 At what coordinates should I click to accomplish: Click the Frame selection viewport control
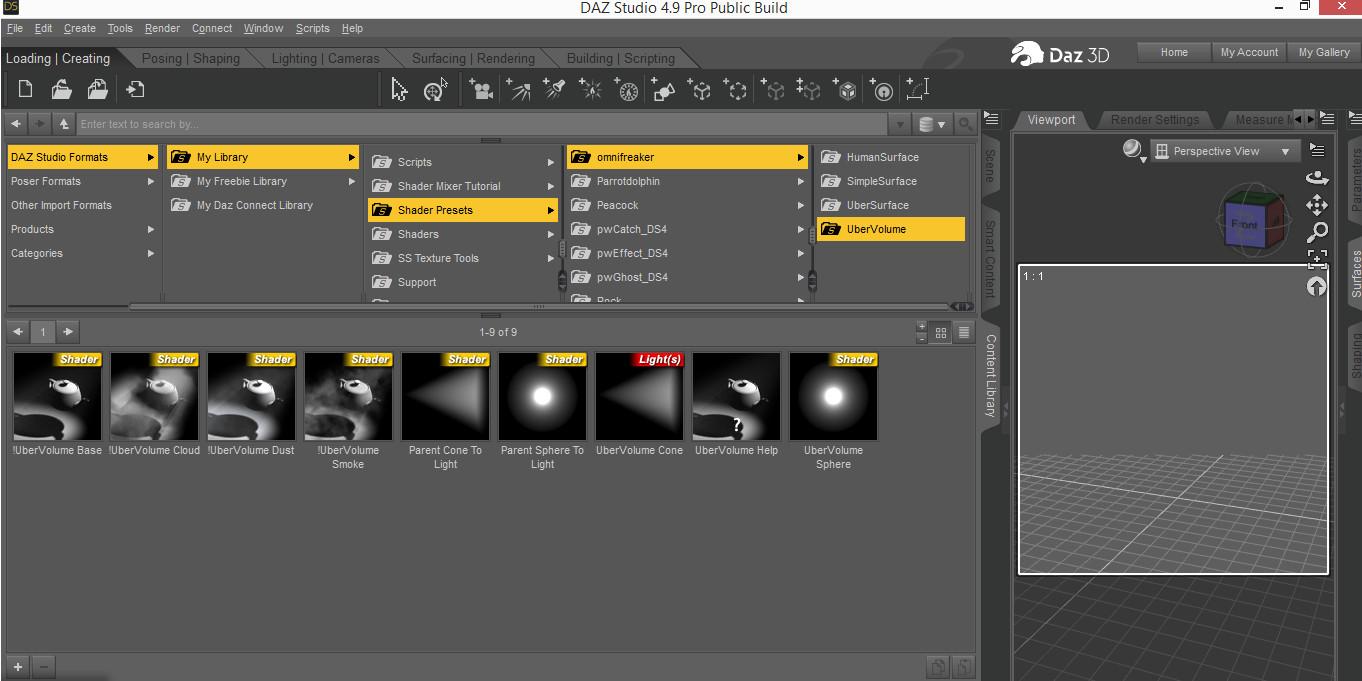[x=1317, y=259]
